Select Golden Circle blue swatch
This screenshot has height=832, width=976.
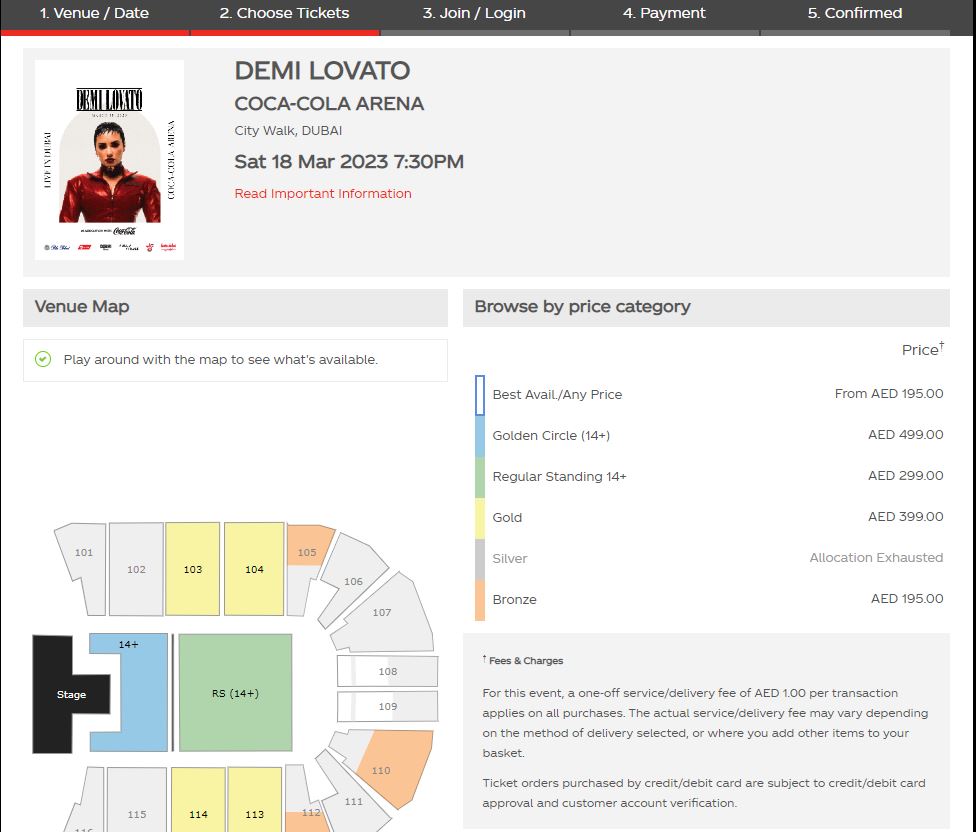pos(480,436)
